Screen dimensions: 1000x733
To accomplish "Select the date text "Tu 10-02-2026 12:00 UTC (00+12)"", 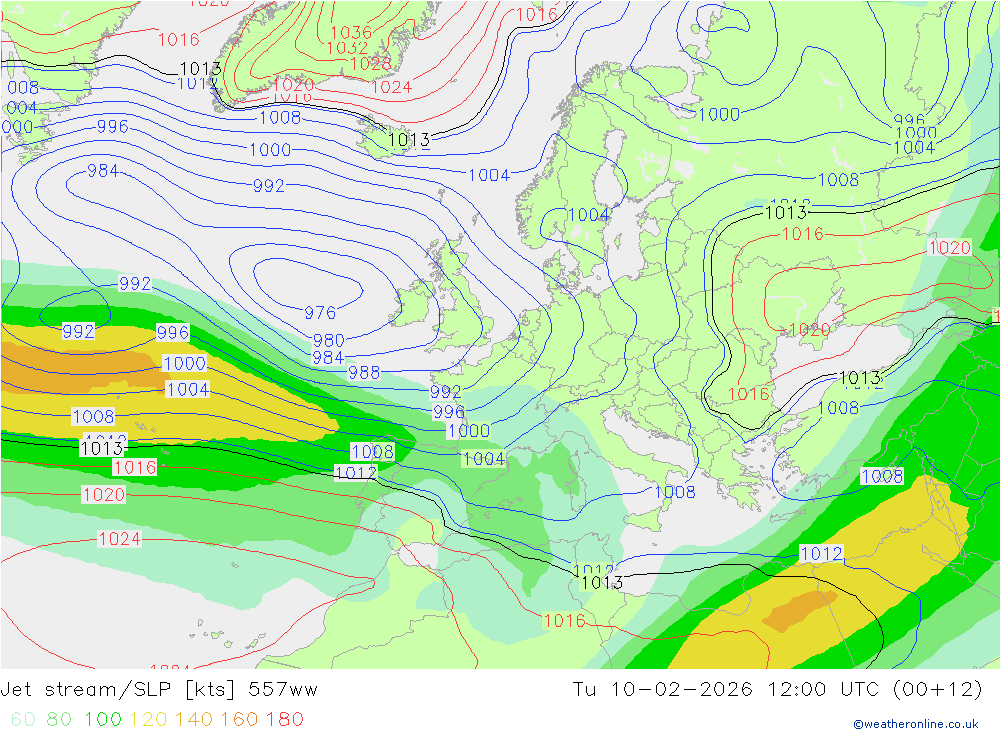I will pyautogui.click(x=777, y=690).
